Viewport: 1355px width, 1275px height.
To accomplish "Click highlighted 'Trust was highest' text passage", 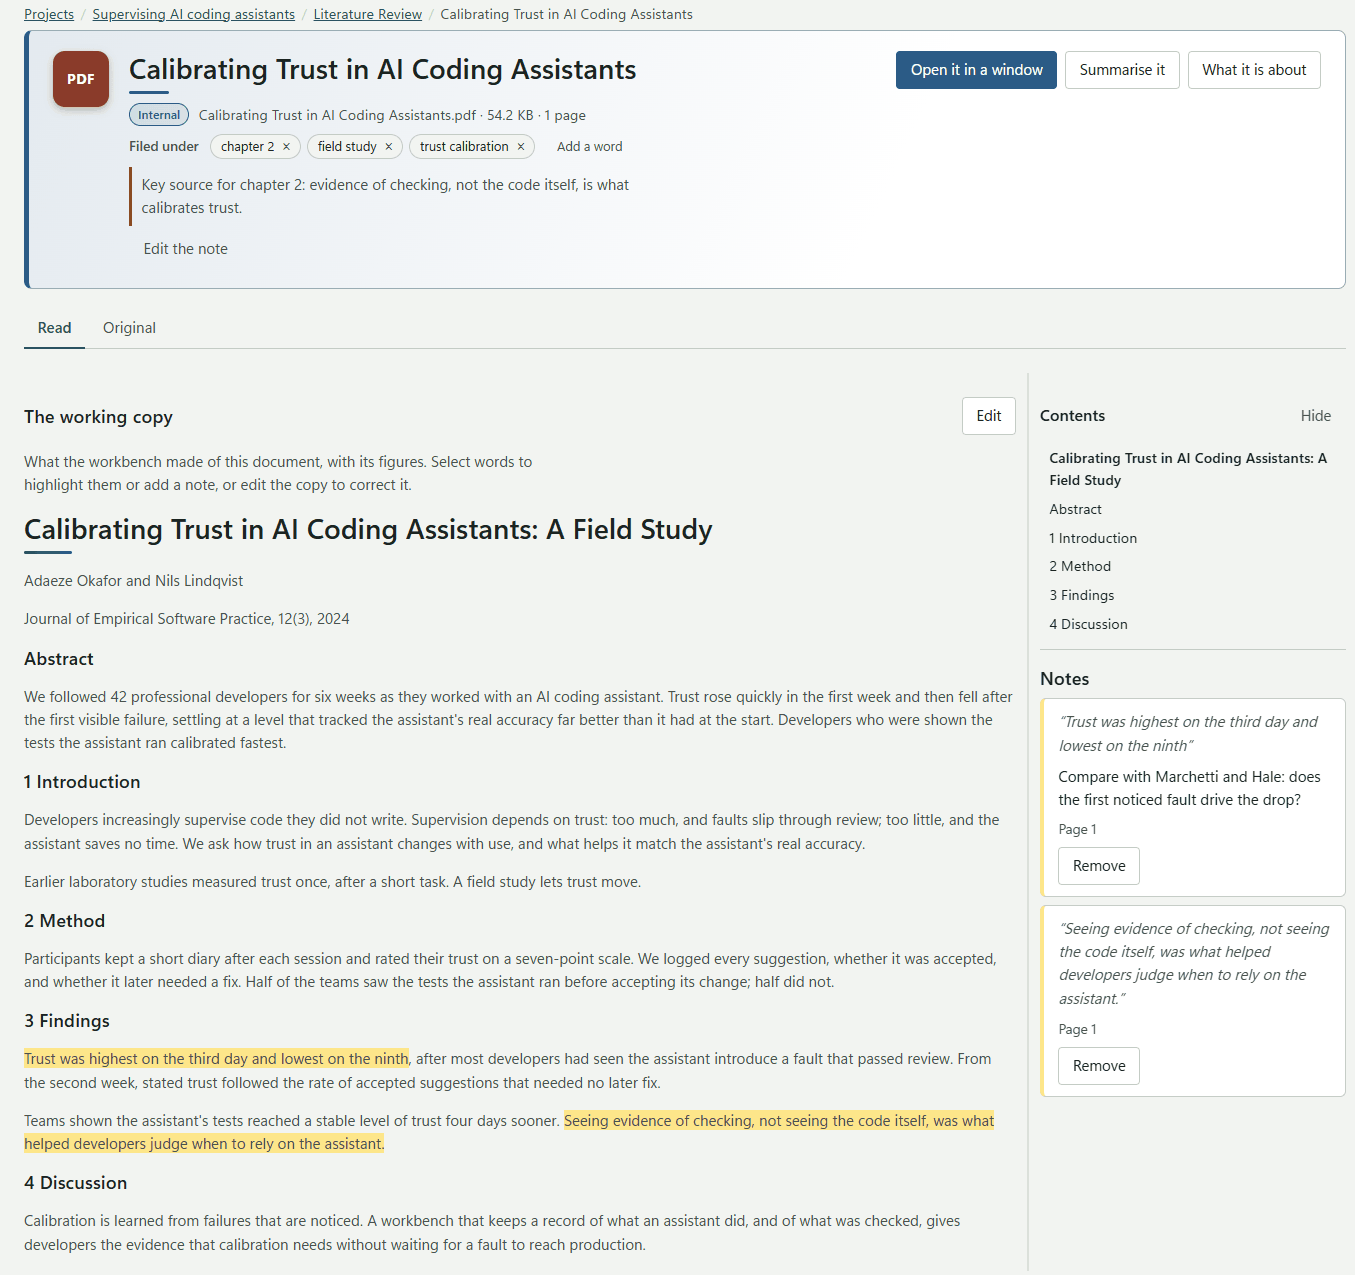I will pos(217,1059).
